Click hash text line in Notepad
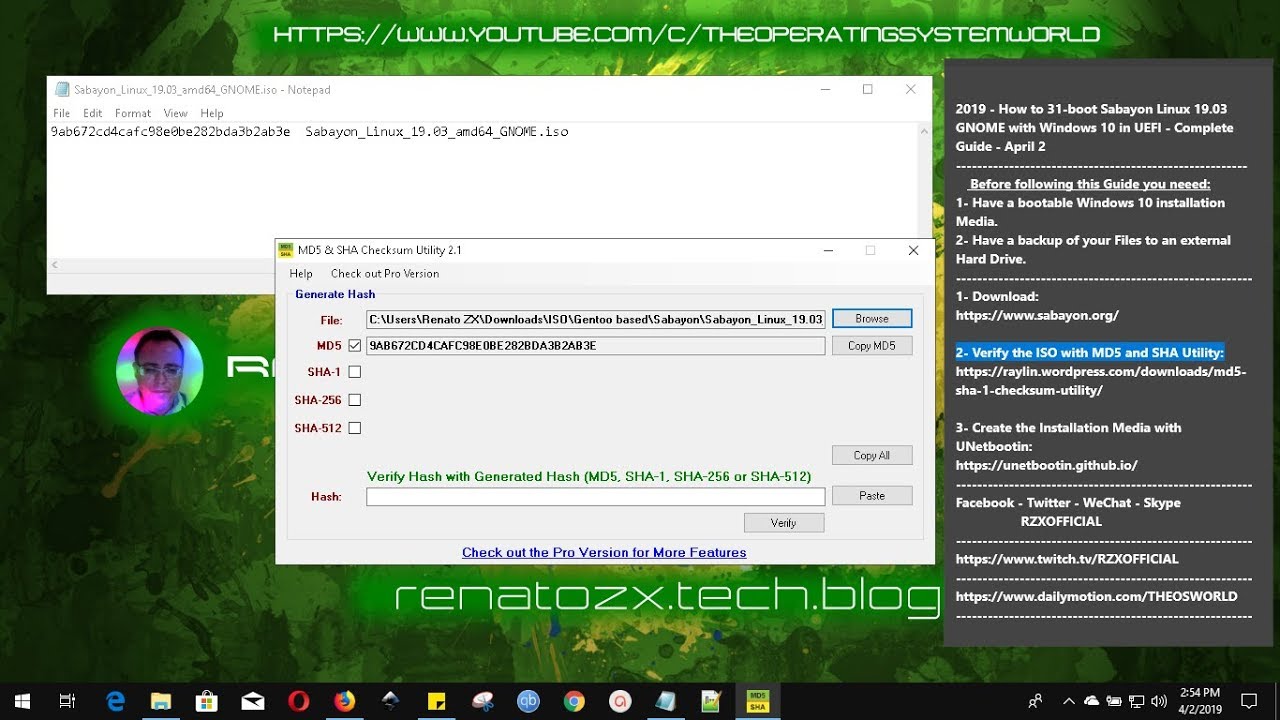1280x720 pixels. (309, 131)
